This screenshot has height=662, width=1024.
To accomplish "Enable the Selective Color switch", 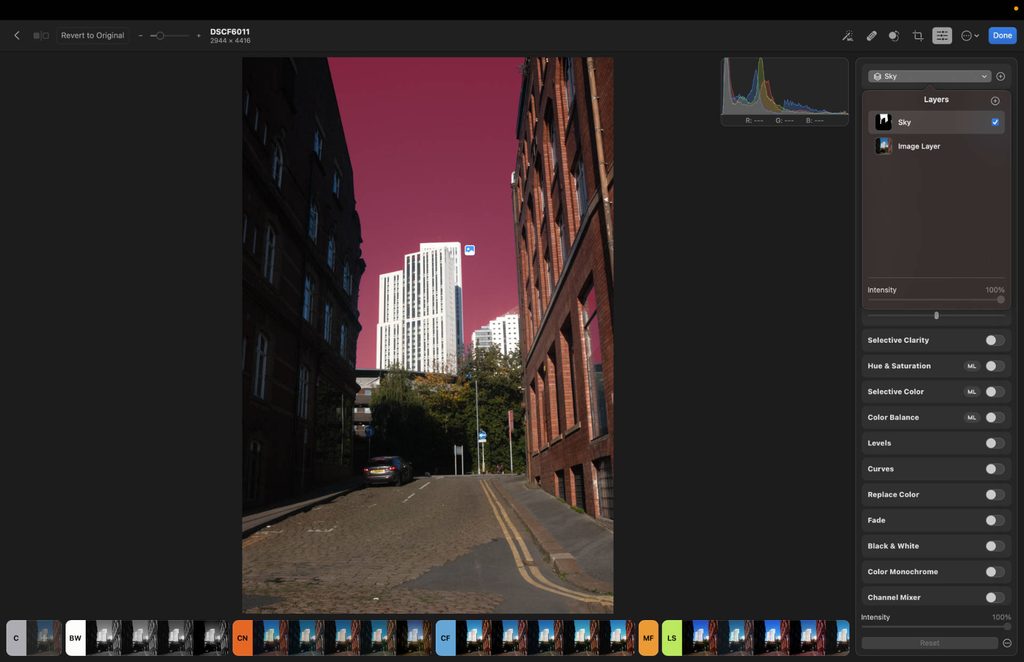I will [x=995, y=392].
